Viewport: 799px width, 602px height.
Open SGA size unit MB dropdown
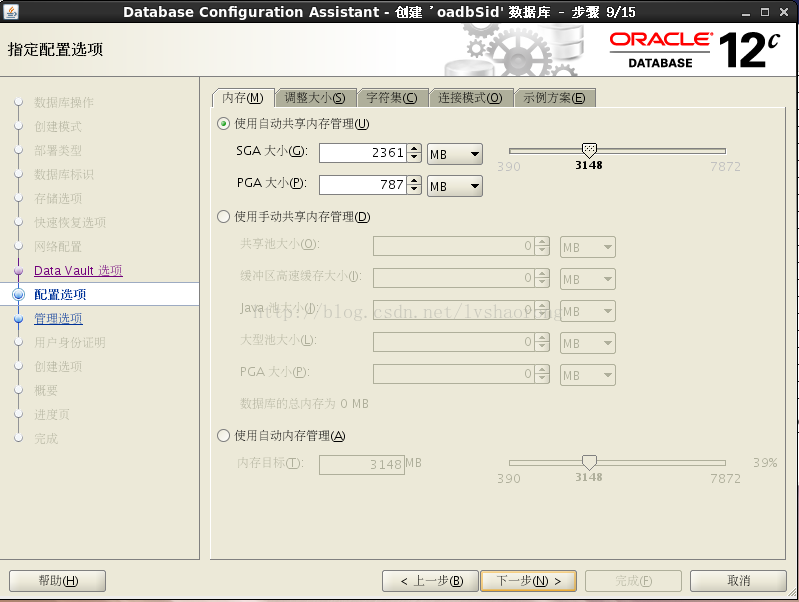[455, 153]
